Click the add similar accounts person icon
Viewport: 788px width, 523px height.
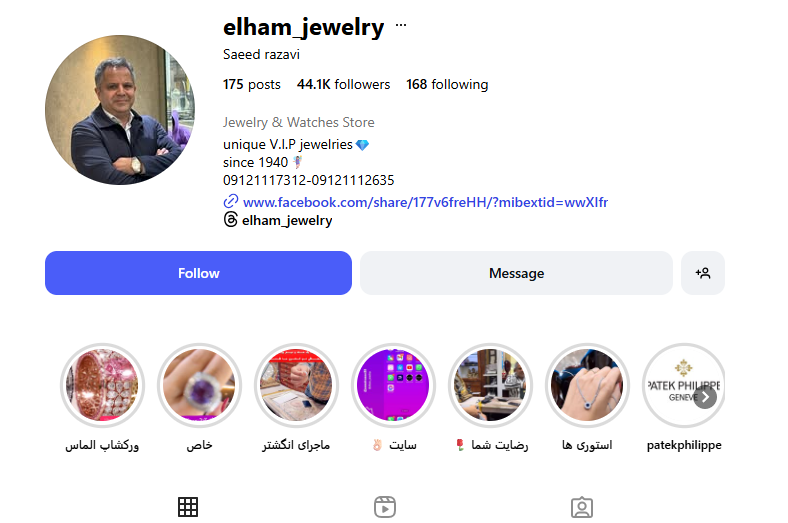click(703, 273)
